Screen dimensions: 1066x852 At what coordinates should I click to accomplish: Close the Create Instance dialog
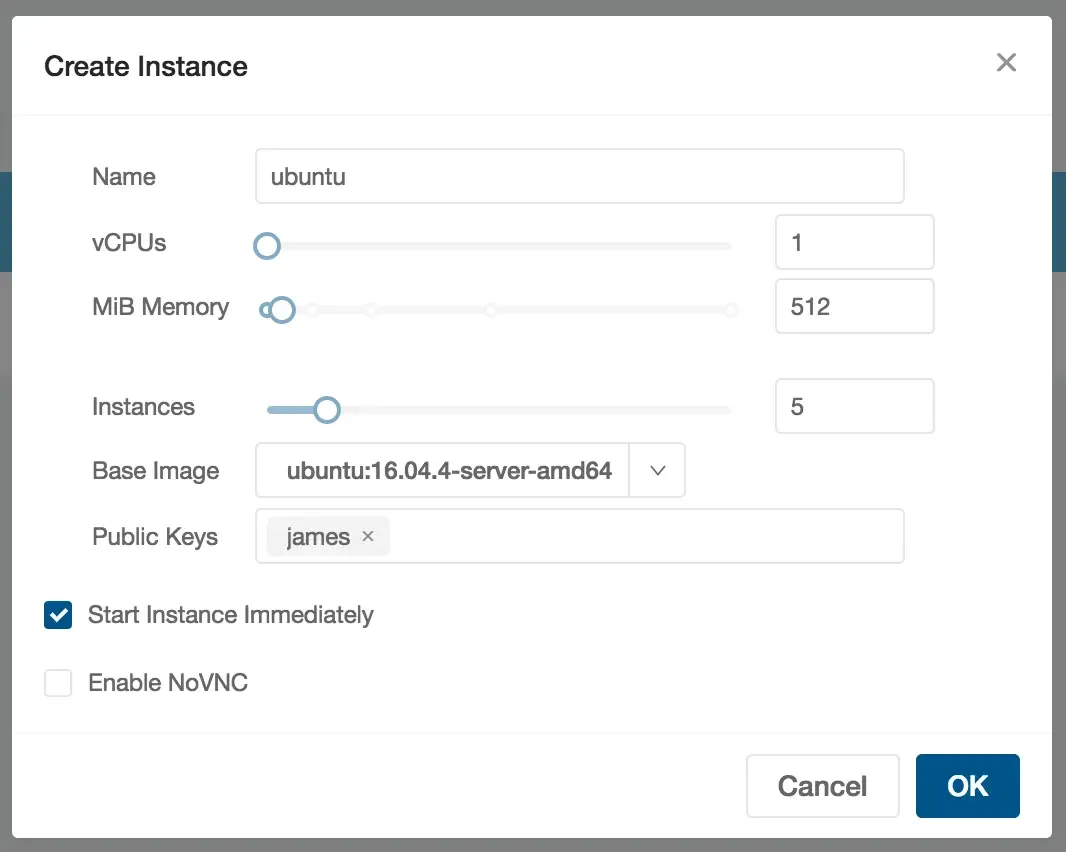(1006, 63)
